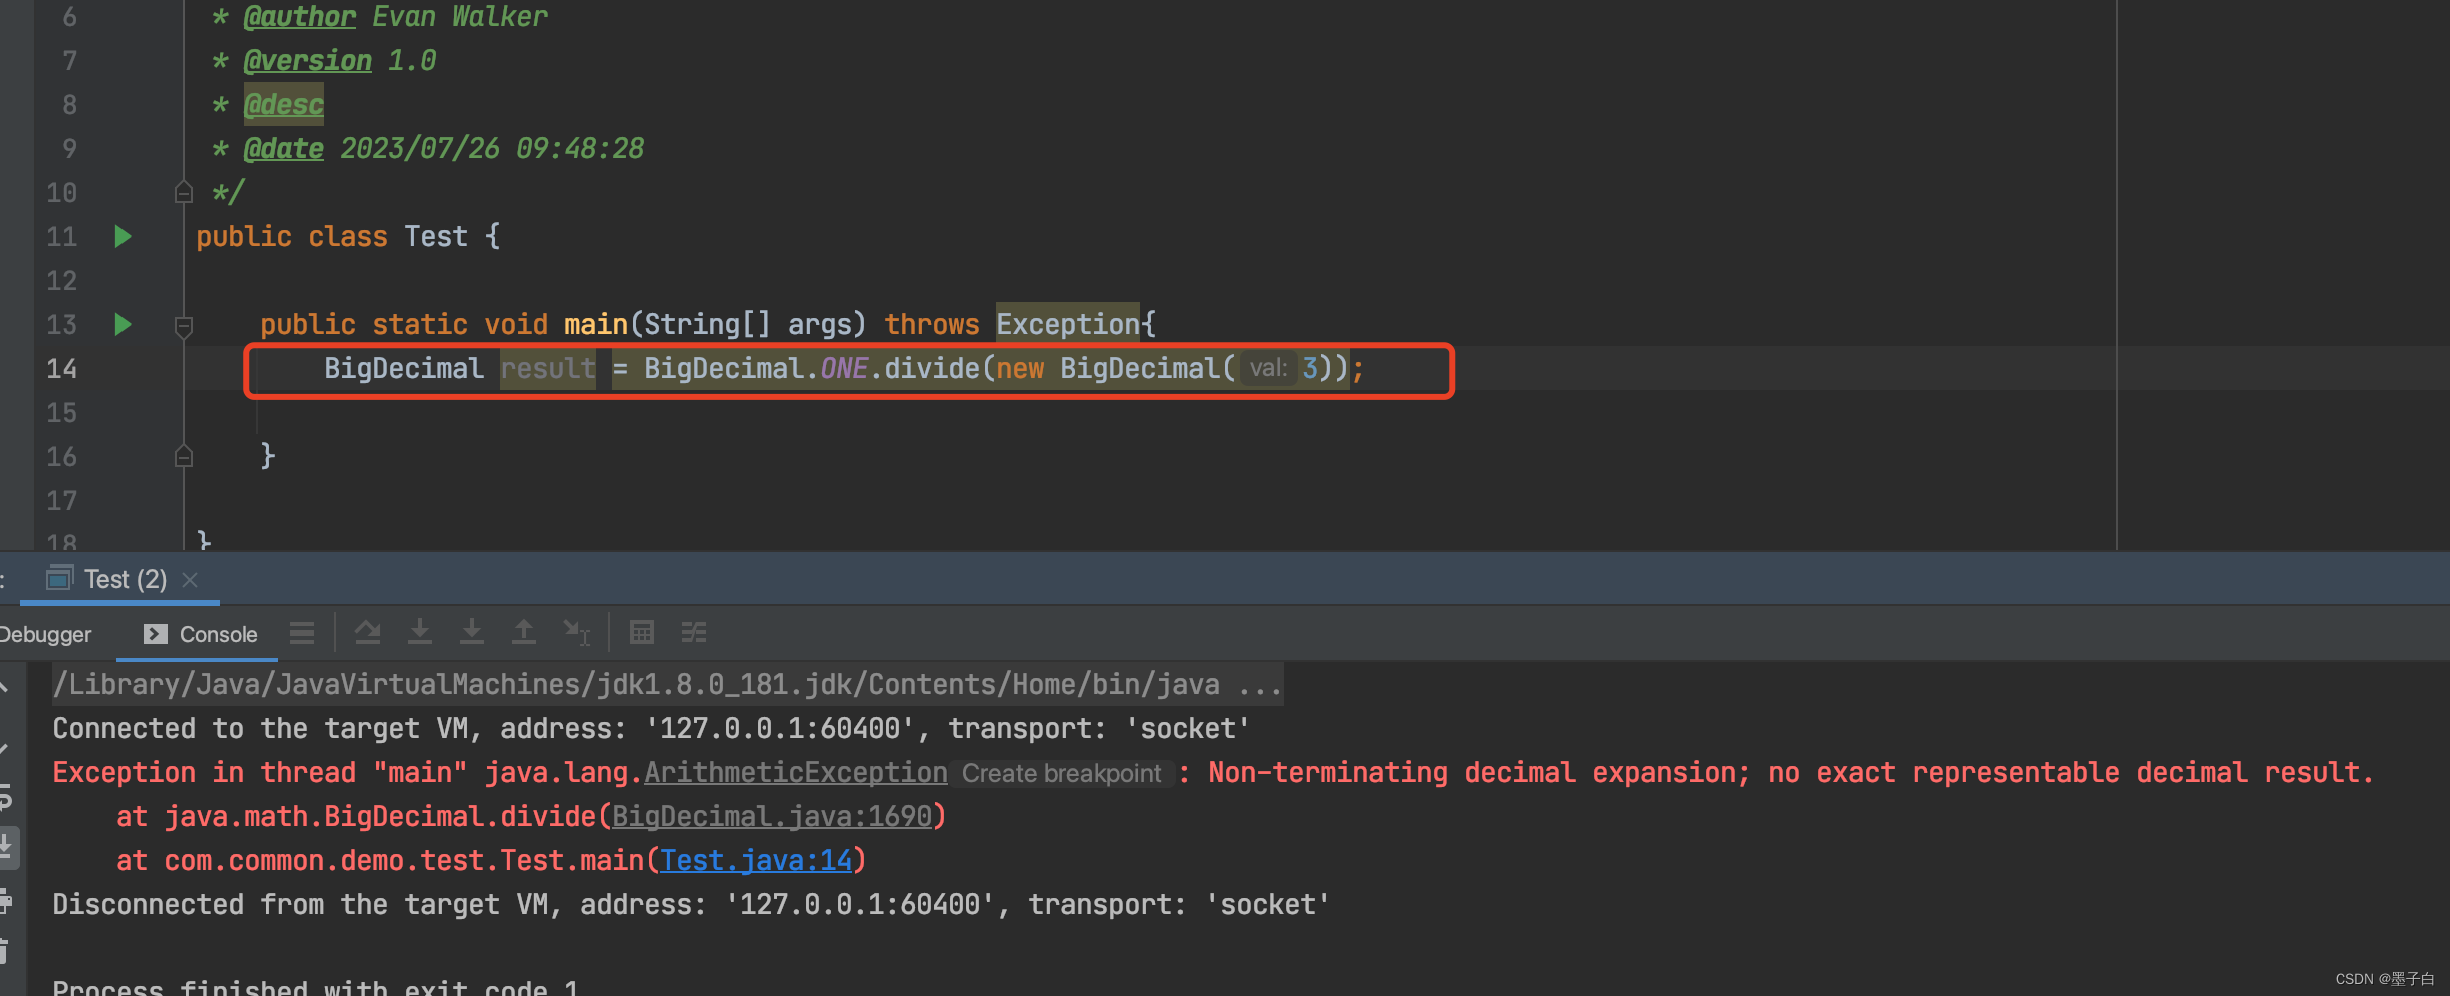Collapse the Javadoc comment fold marker near line 10

(183, 191)
